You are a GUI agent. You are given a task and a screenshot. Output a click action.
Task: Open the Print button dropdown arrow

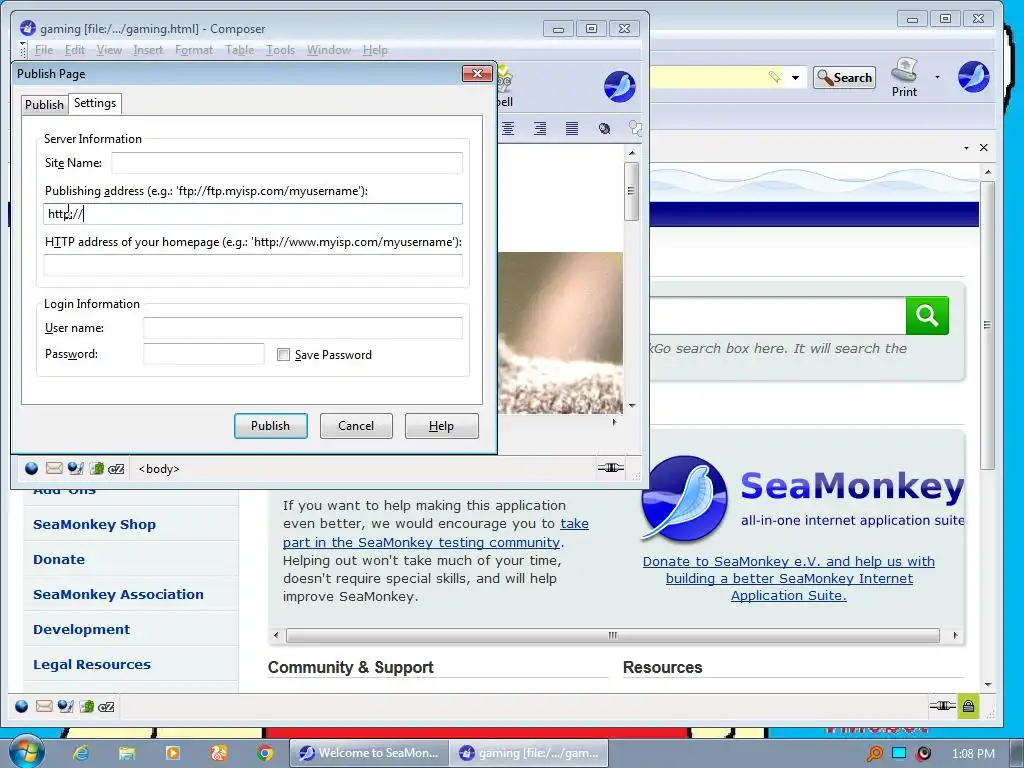(x=937, y=77)
